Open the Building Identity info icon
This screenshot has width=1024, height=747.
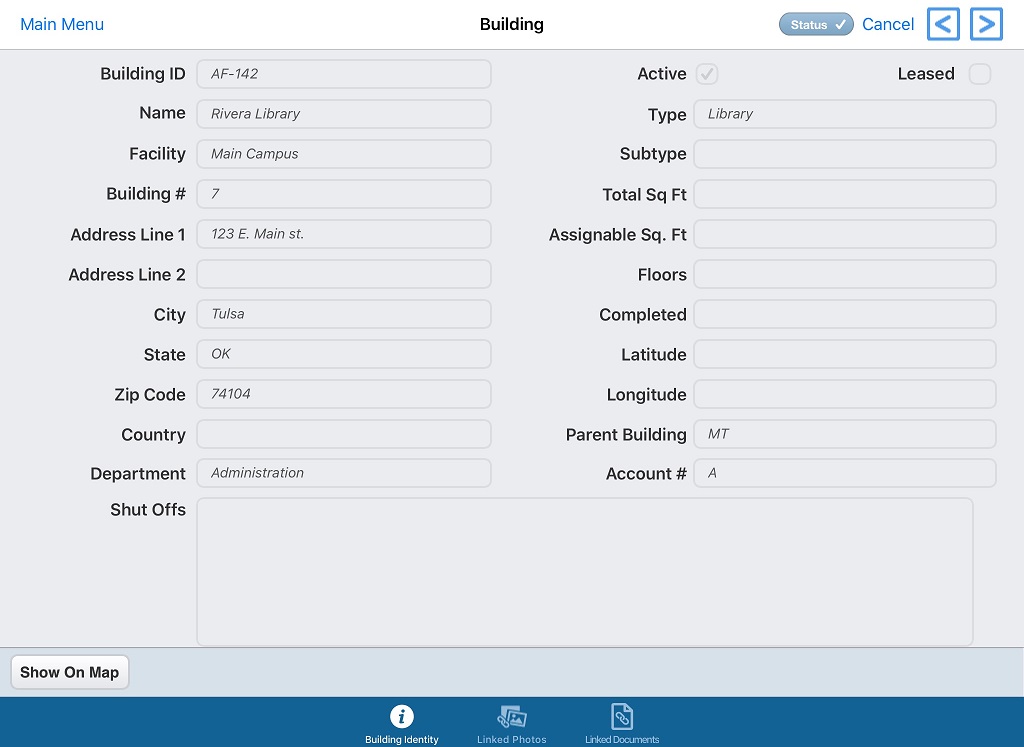click(402, 716)
